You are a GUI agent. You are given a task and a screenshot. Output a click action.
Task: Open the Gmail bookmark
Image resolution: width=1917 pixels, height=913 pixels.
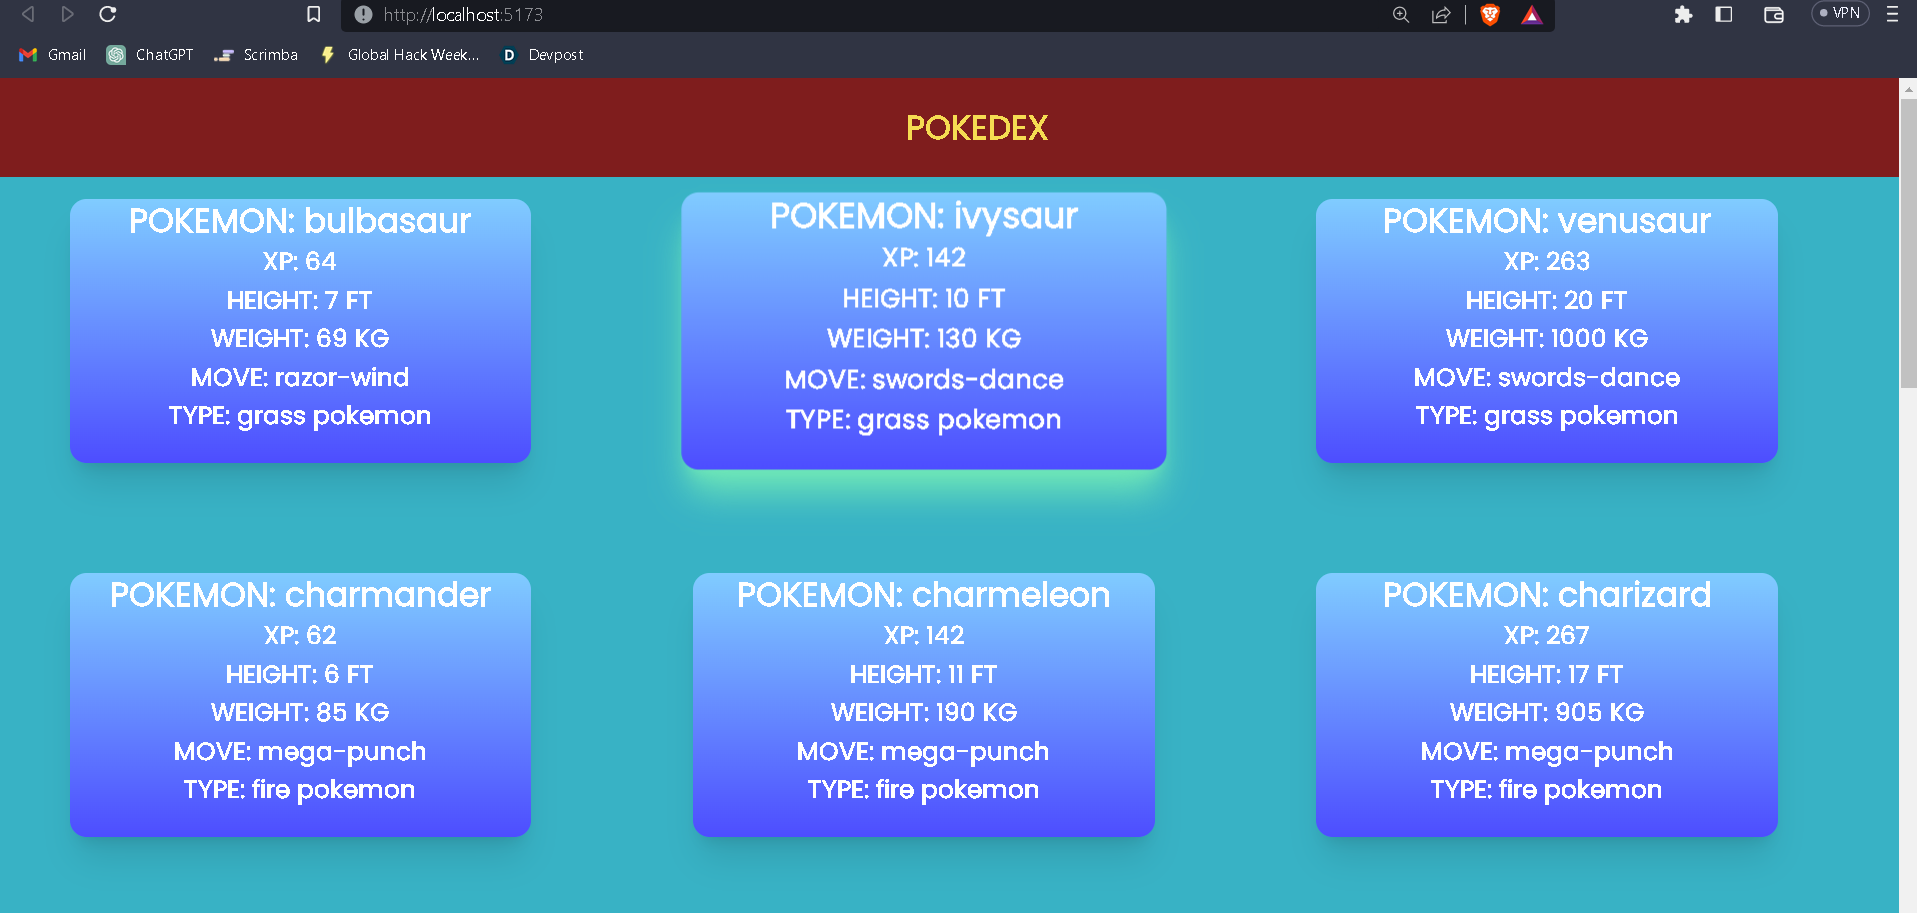tap(53, 55)
